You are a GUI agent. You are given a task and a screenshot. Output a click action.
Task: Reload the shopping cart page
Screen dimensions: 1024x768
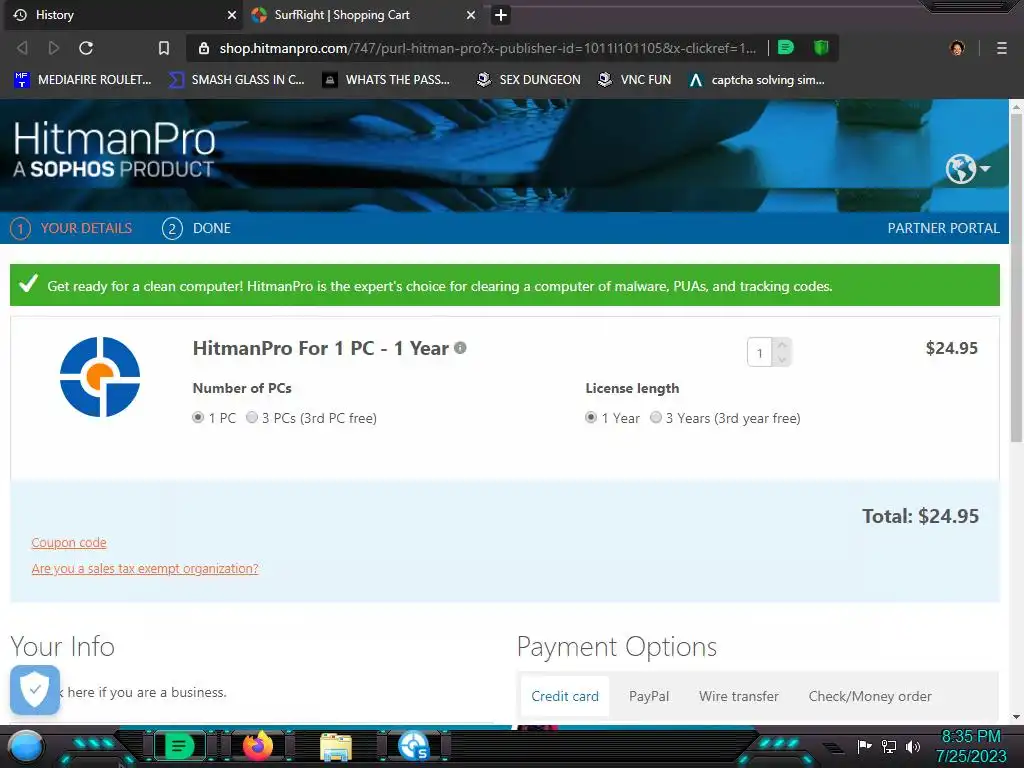tap(86, 48)
